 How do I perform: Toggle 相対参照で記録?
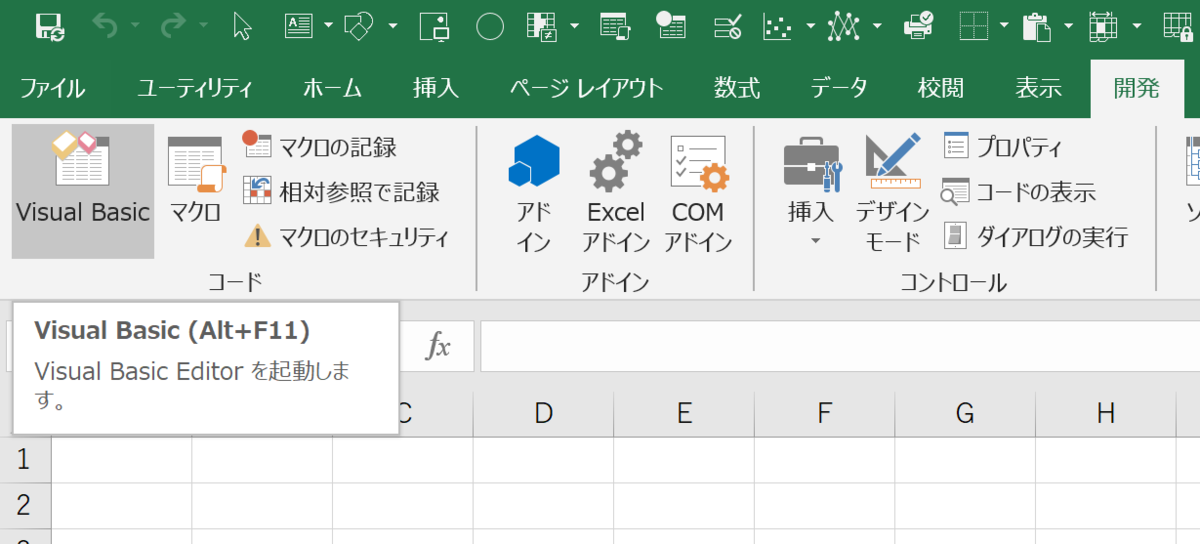coord(342,191)
